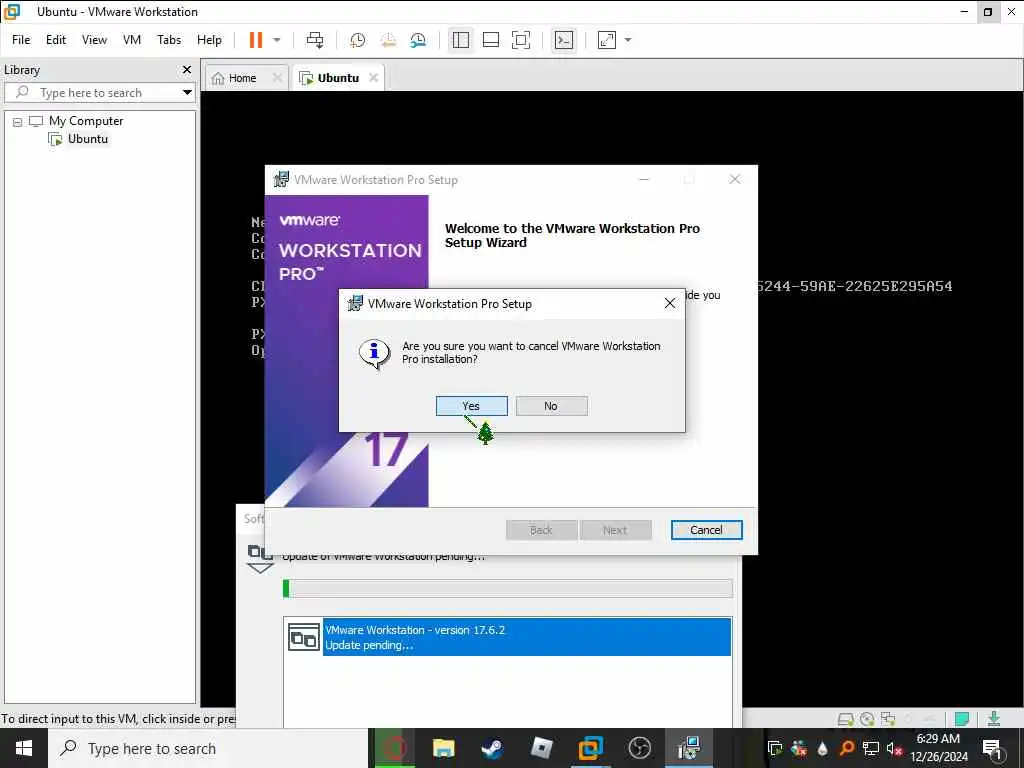The image size is (1024, 768).
Task: Take a snapshot with the clock-plus icon
Action: pos(357,40)
